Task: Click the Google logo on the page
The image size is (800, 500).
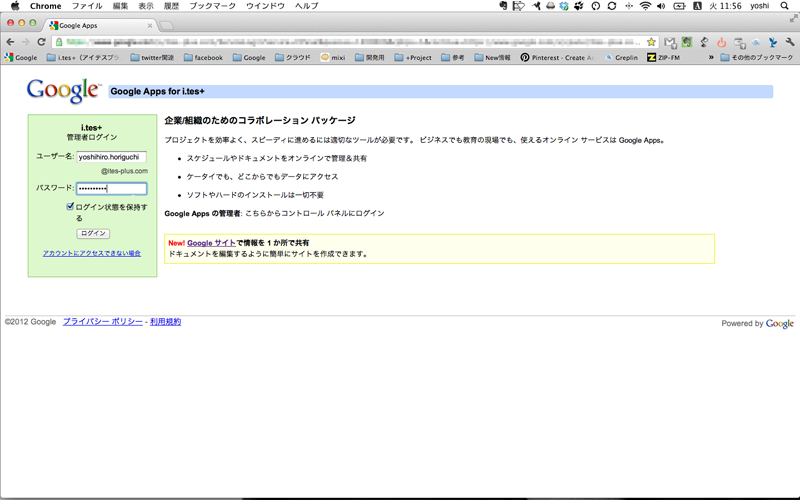Action: point(64,91)
